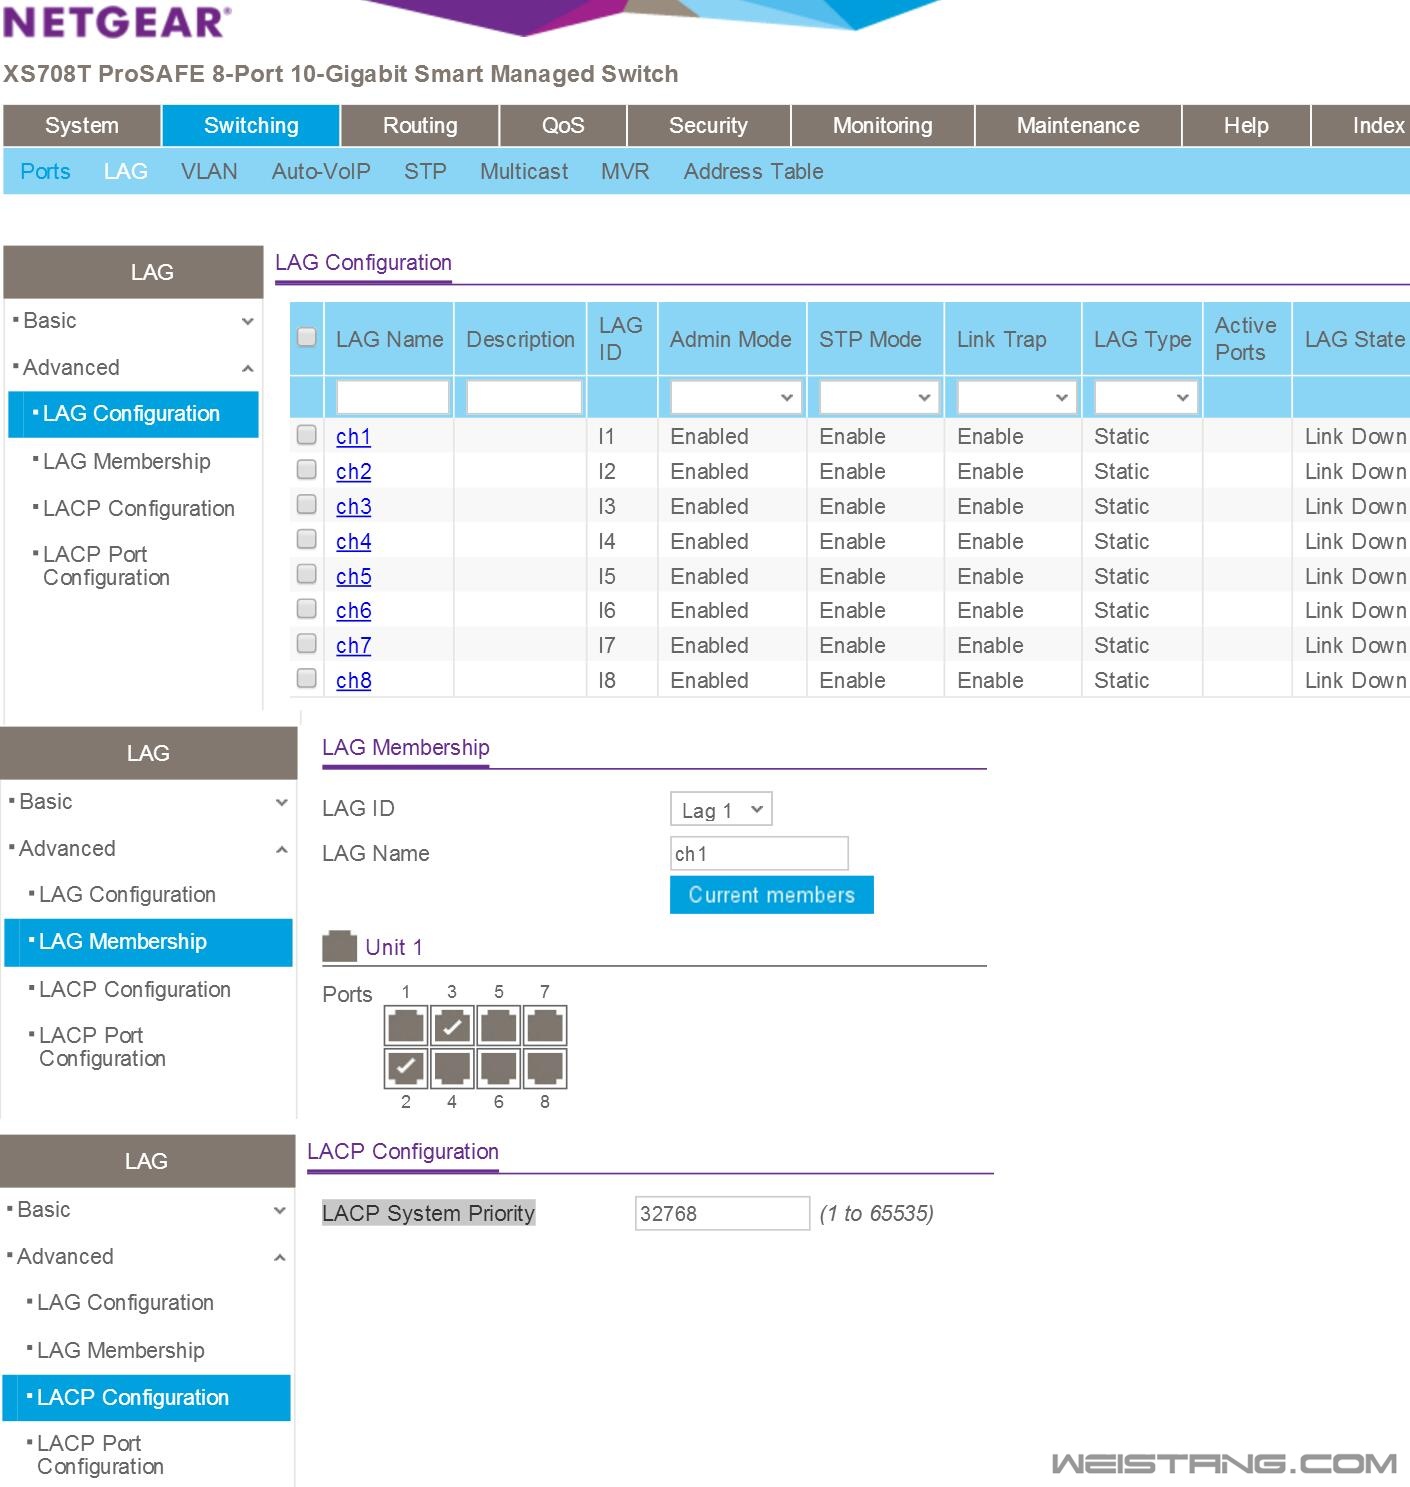Check the checkbox for ch8 row

coord(307,679)
